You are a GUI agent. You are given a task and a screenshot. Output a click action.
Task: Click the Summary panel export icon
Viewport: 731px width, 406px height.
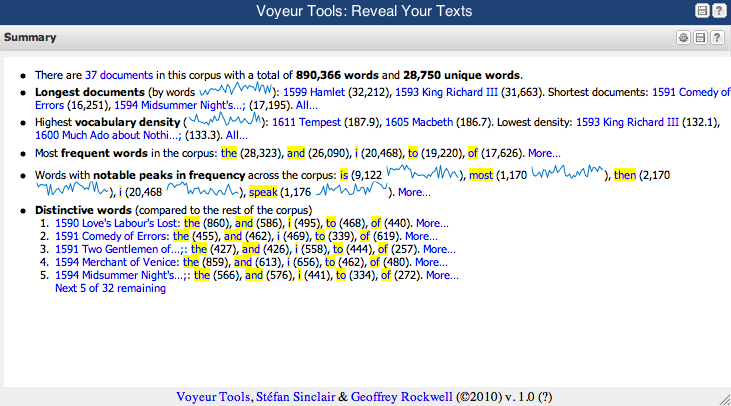coord(700,38)
